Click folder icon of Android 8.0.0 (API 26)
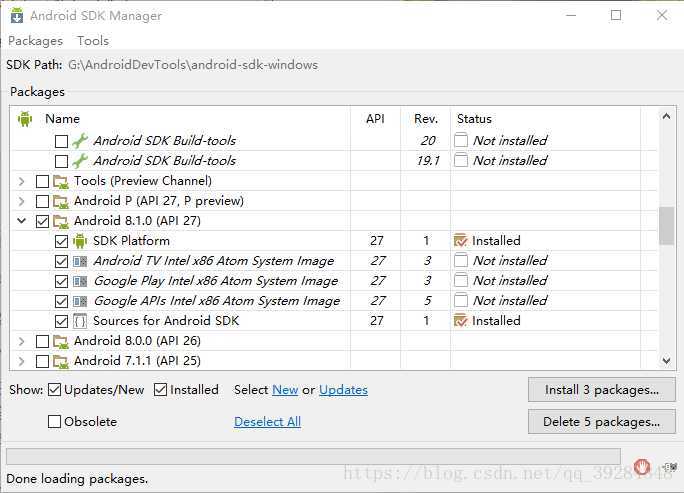 click(60, 341)
